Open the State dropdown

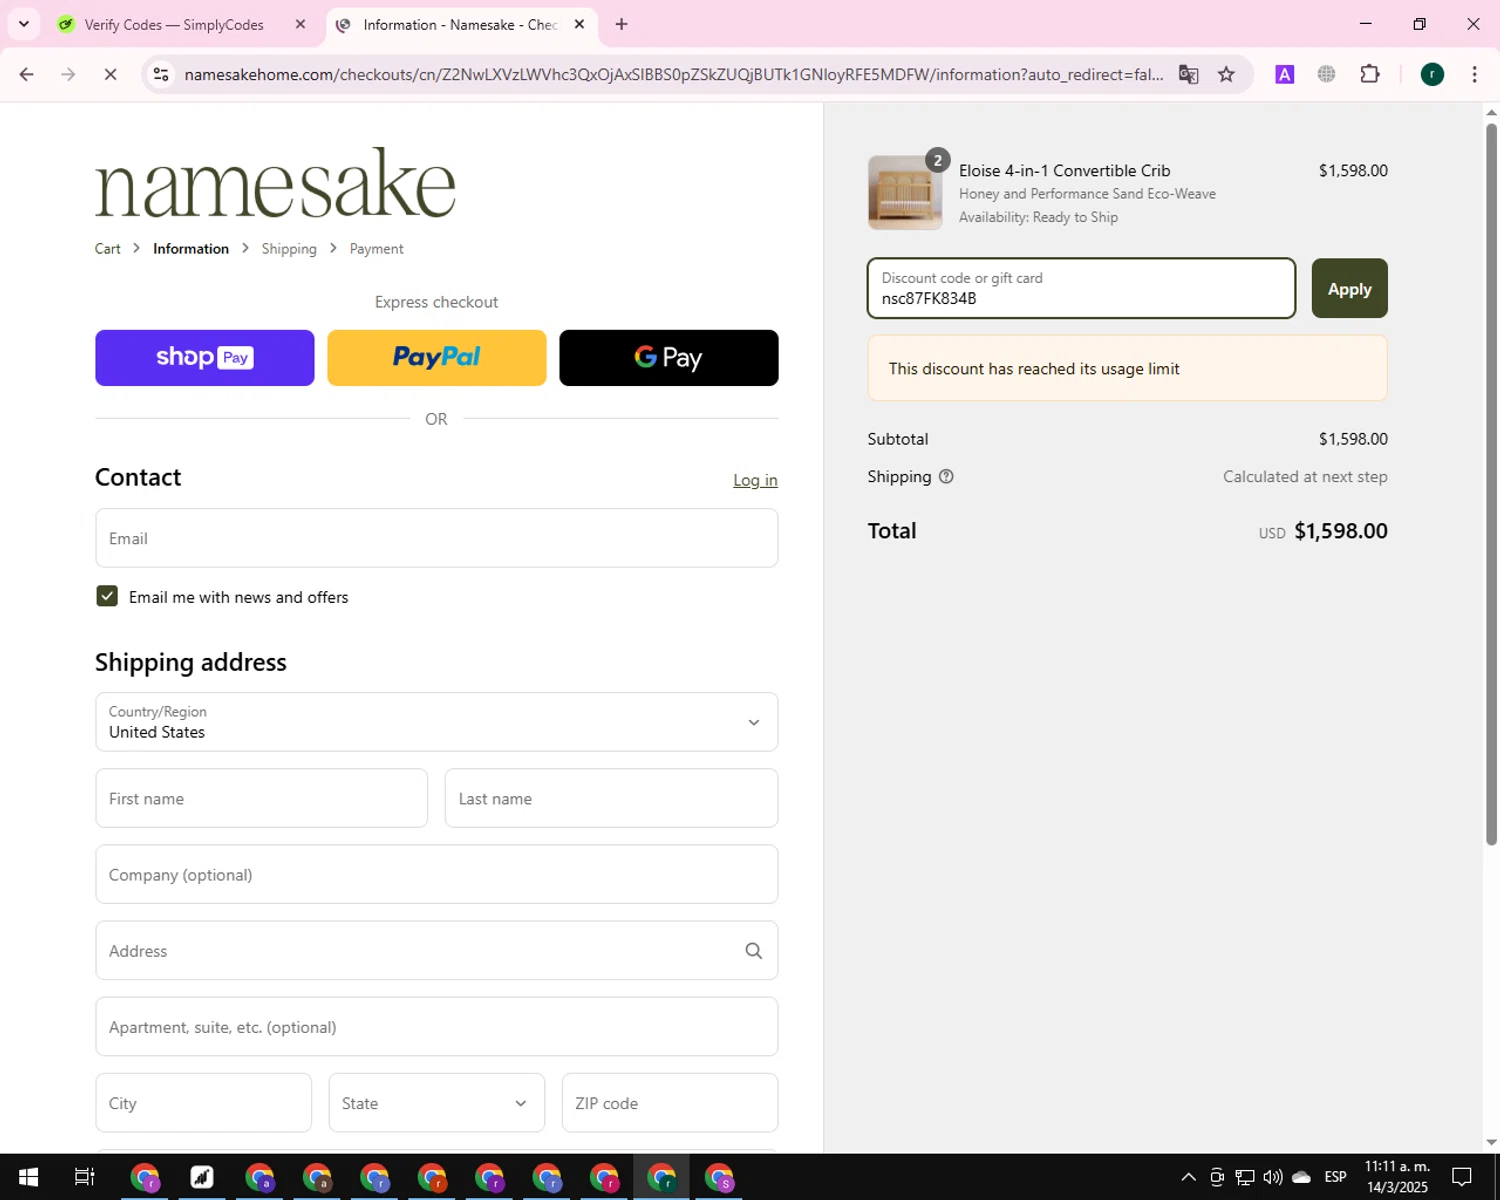437,1103
